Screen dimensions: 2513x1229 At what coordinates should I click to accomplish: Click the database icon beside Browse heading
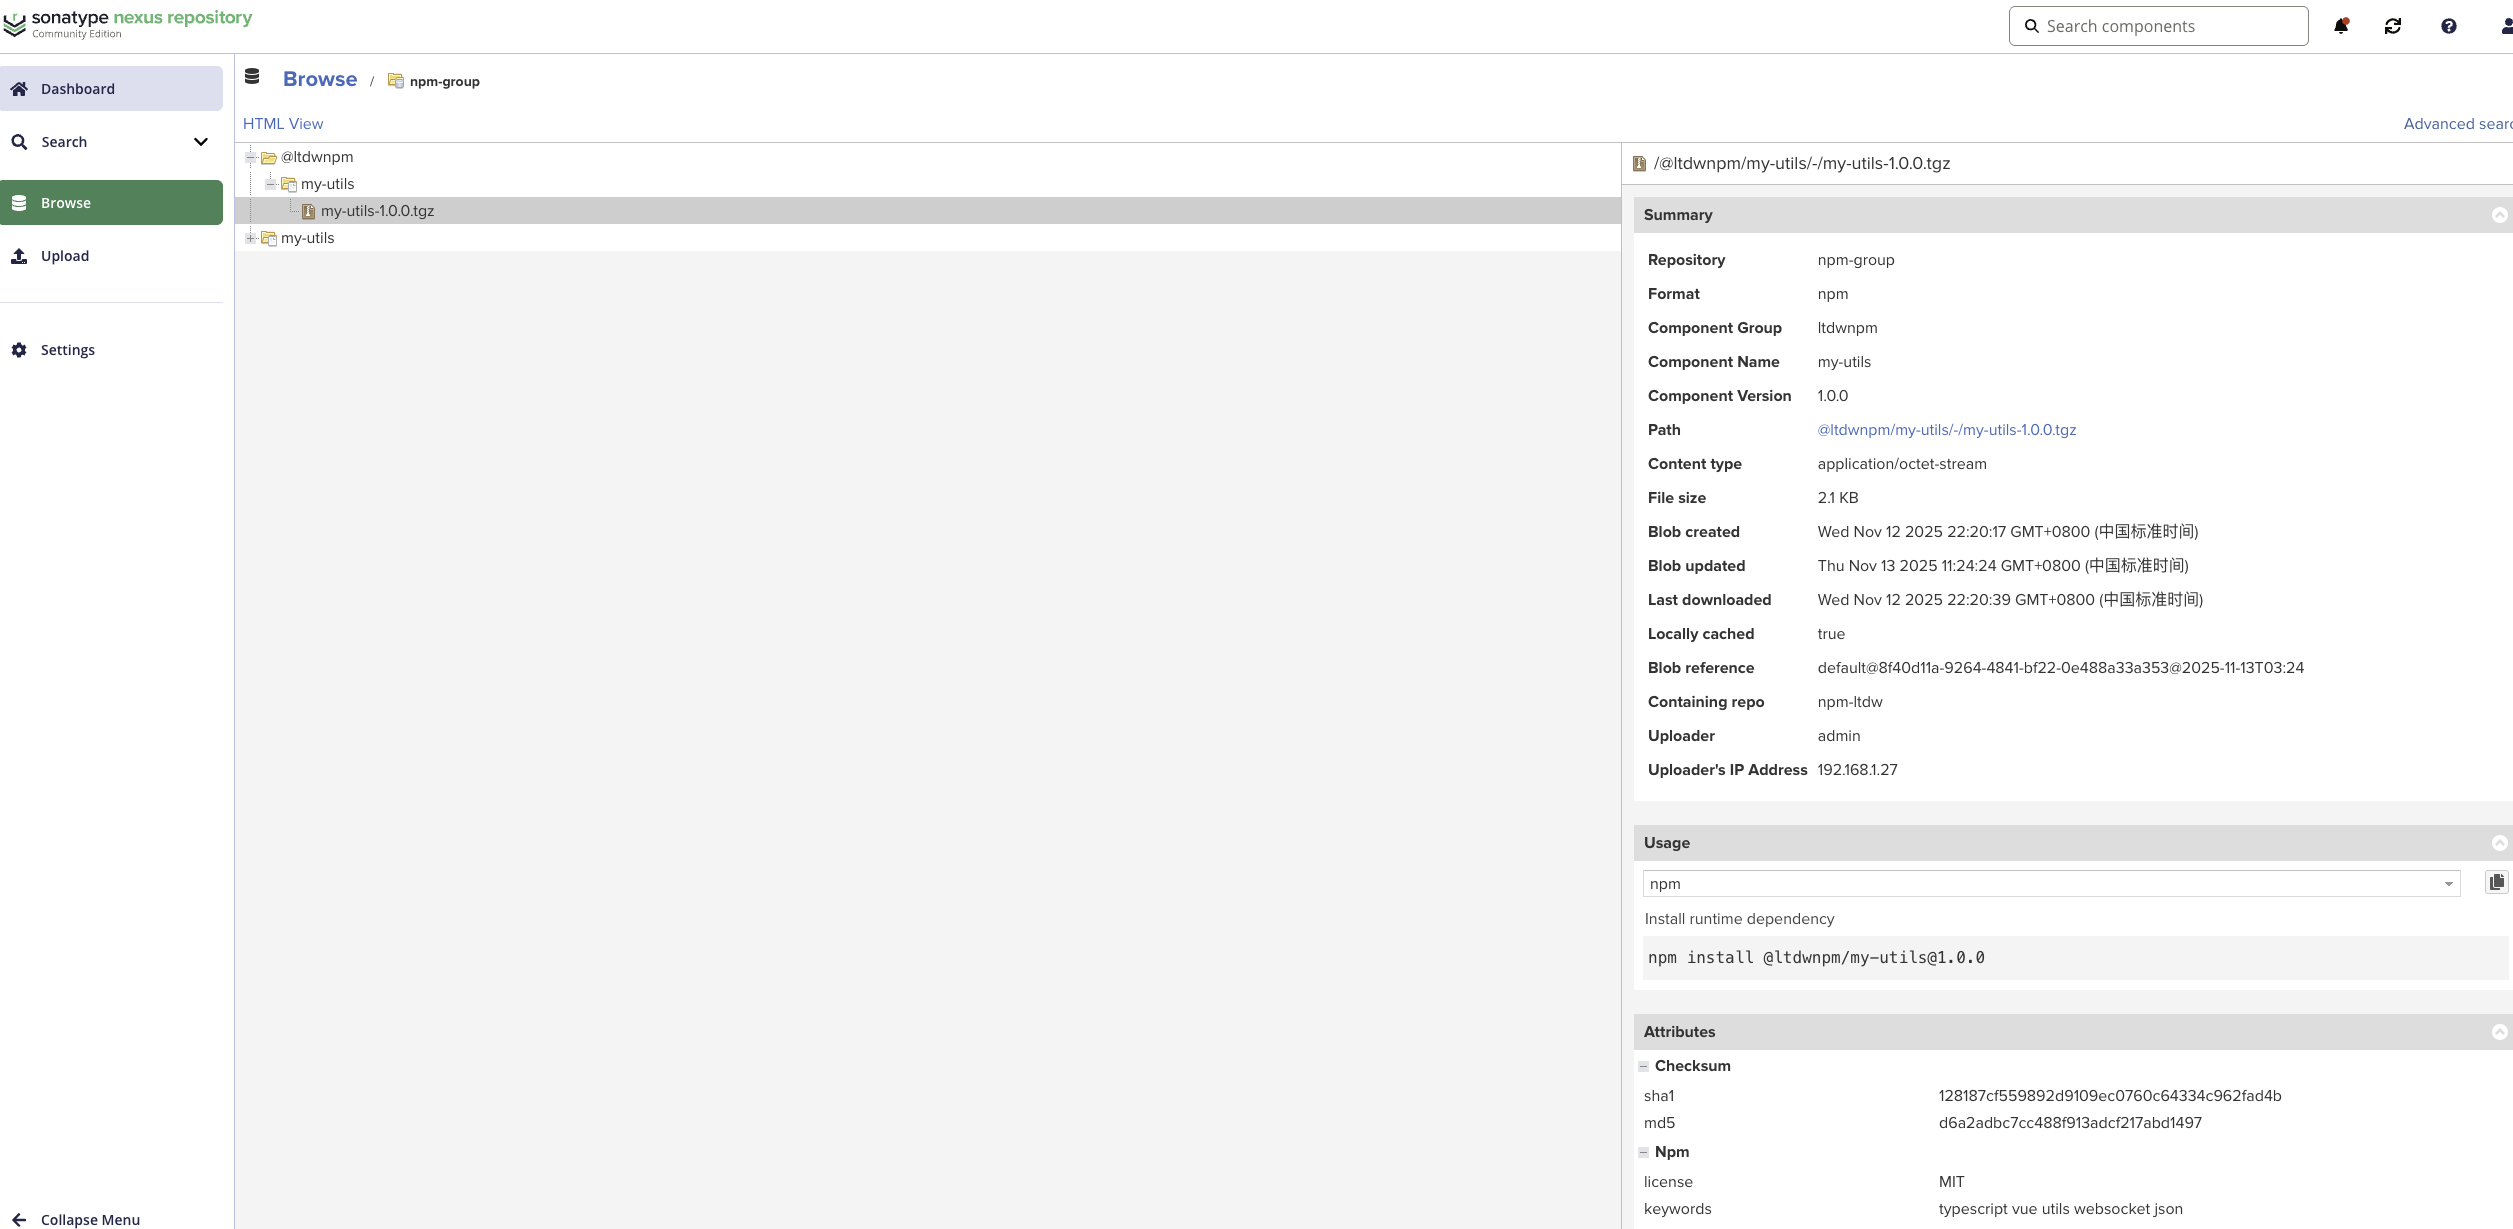tap(252, 77)
